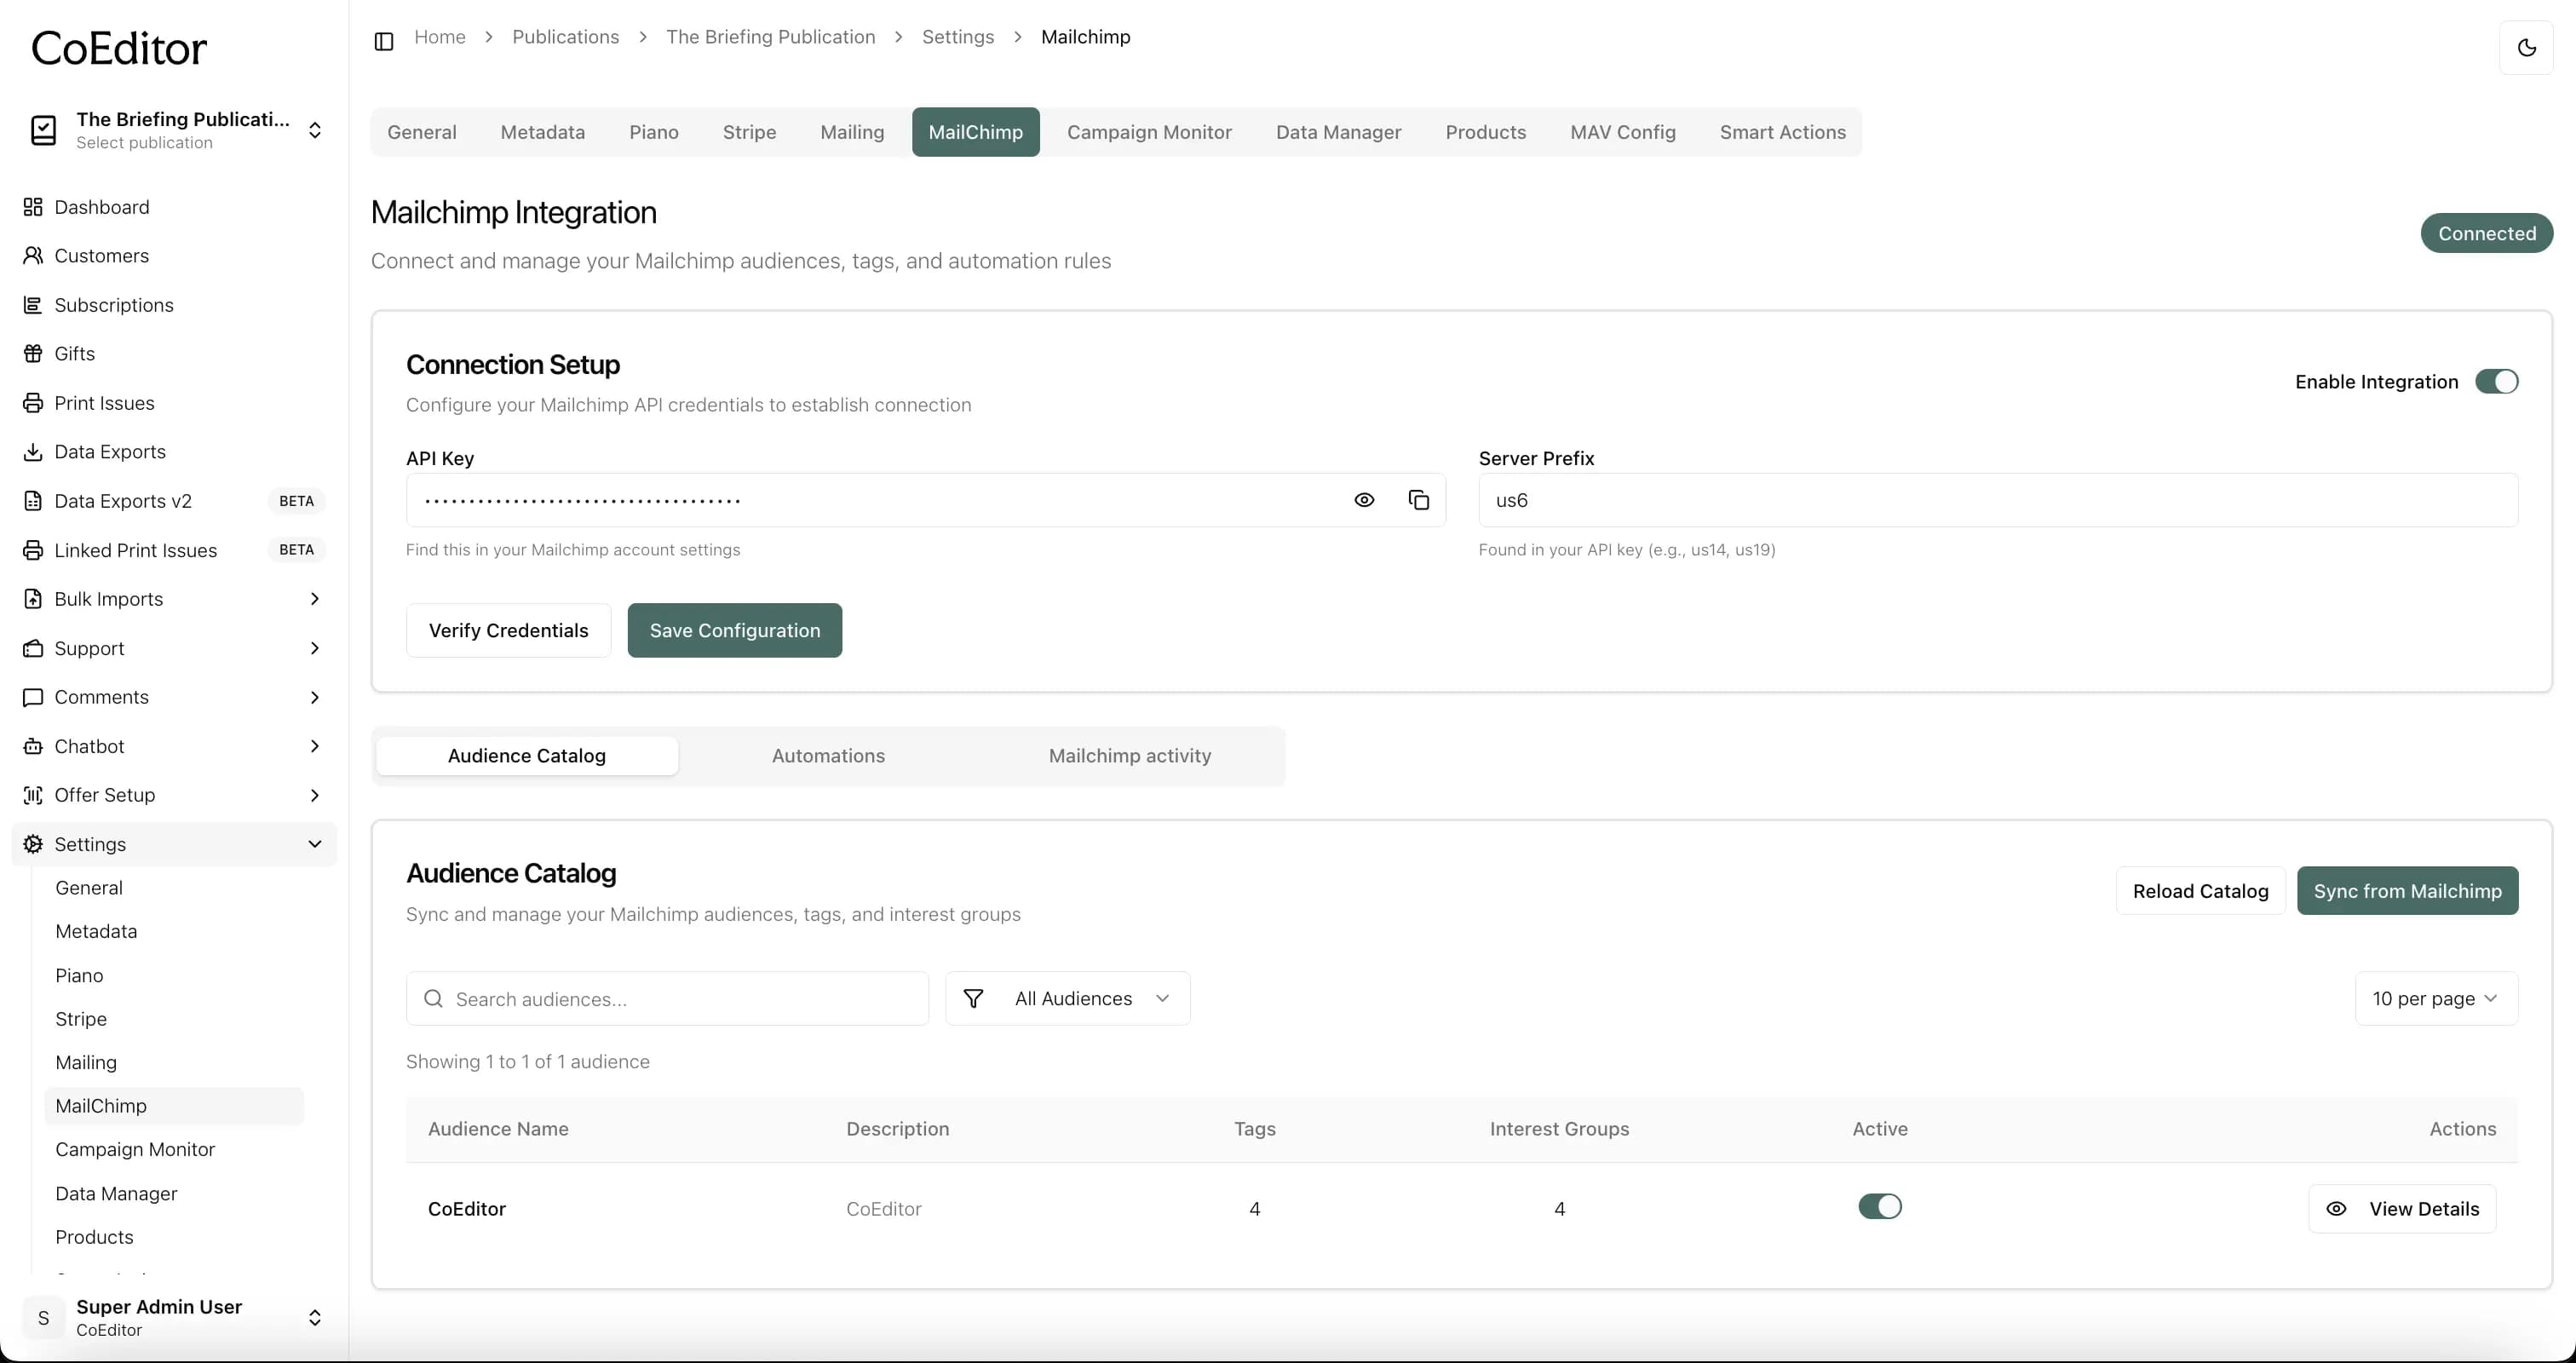Go to Gifts in sidebar
The image size is (2576, 1363).
(x=74, y=354)
